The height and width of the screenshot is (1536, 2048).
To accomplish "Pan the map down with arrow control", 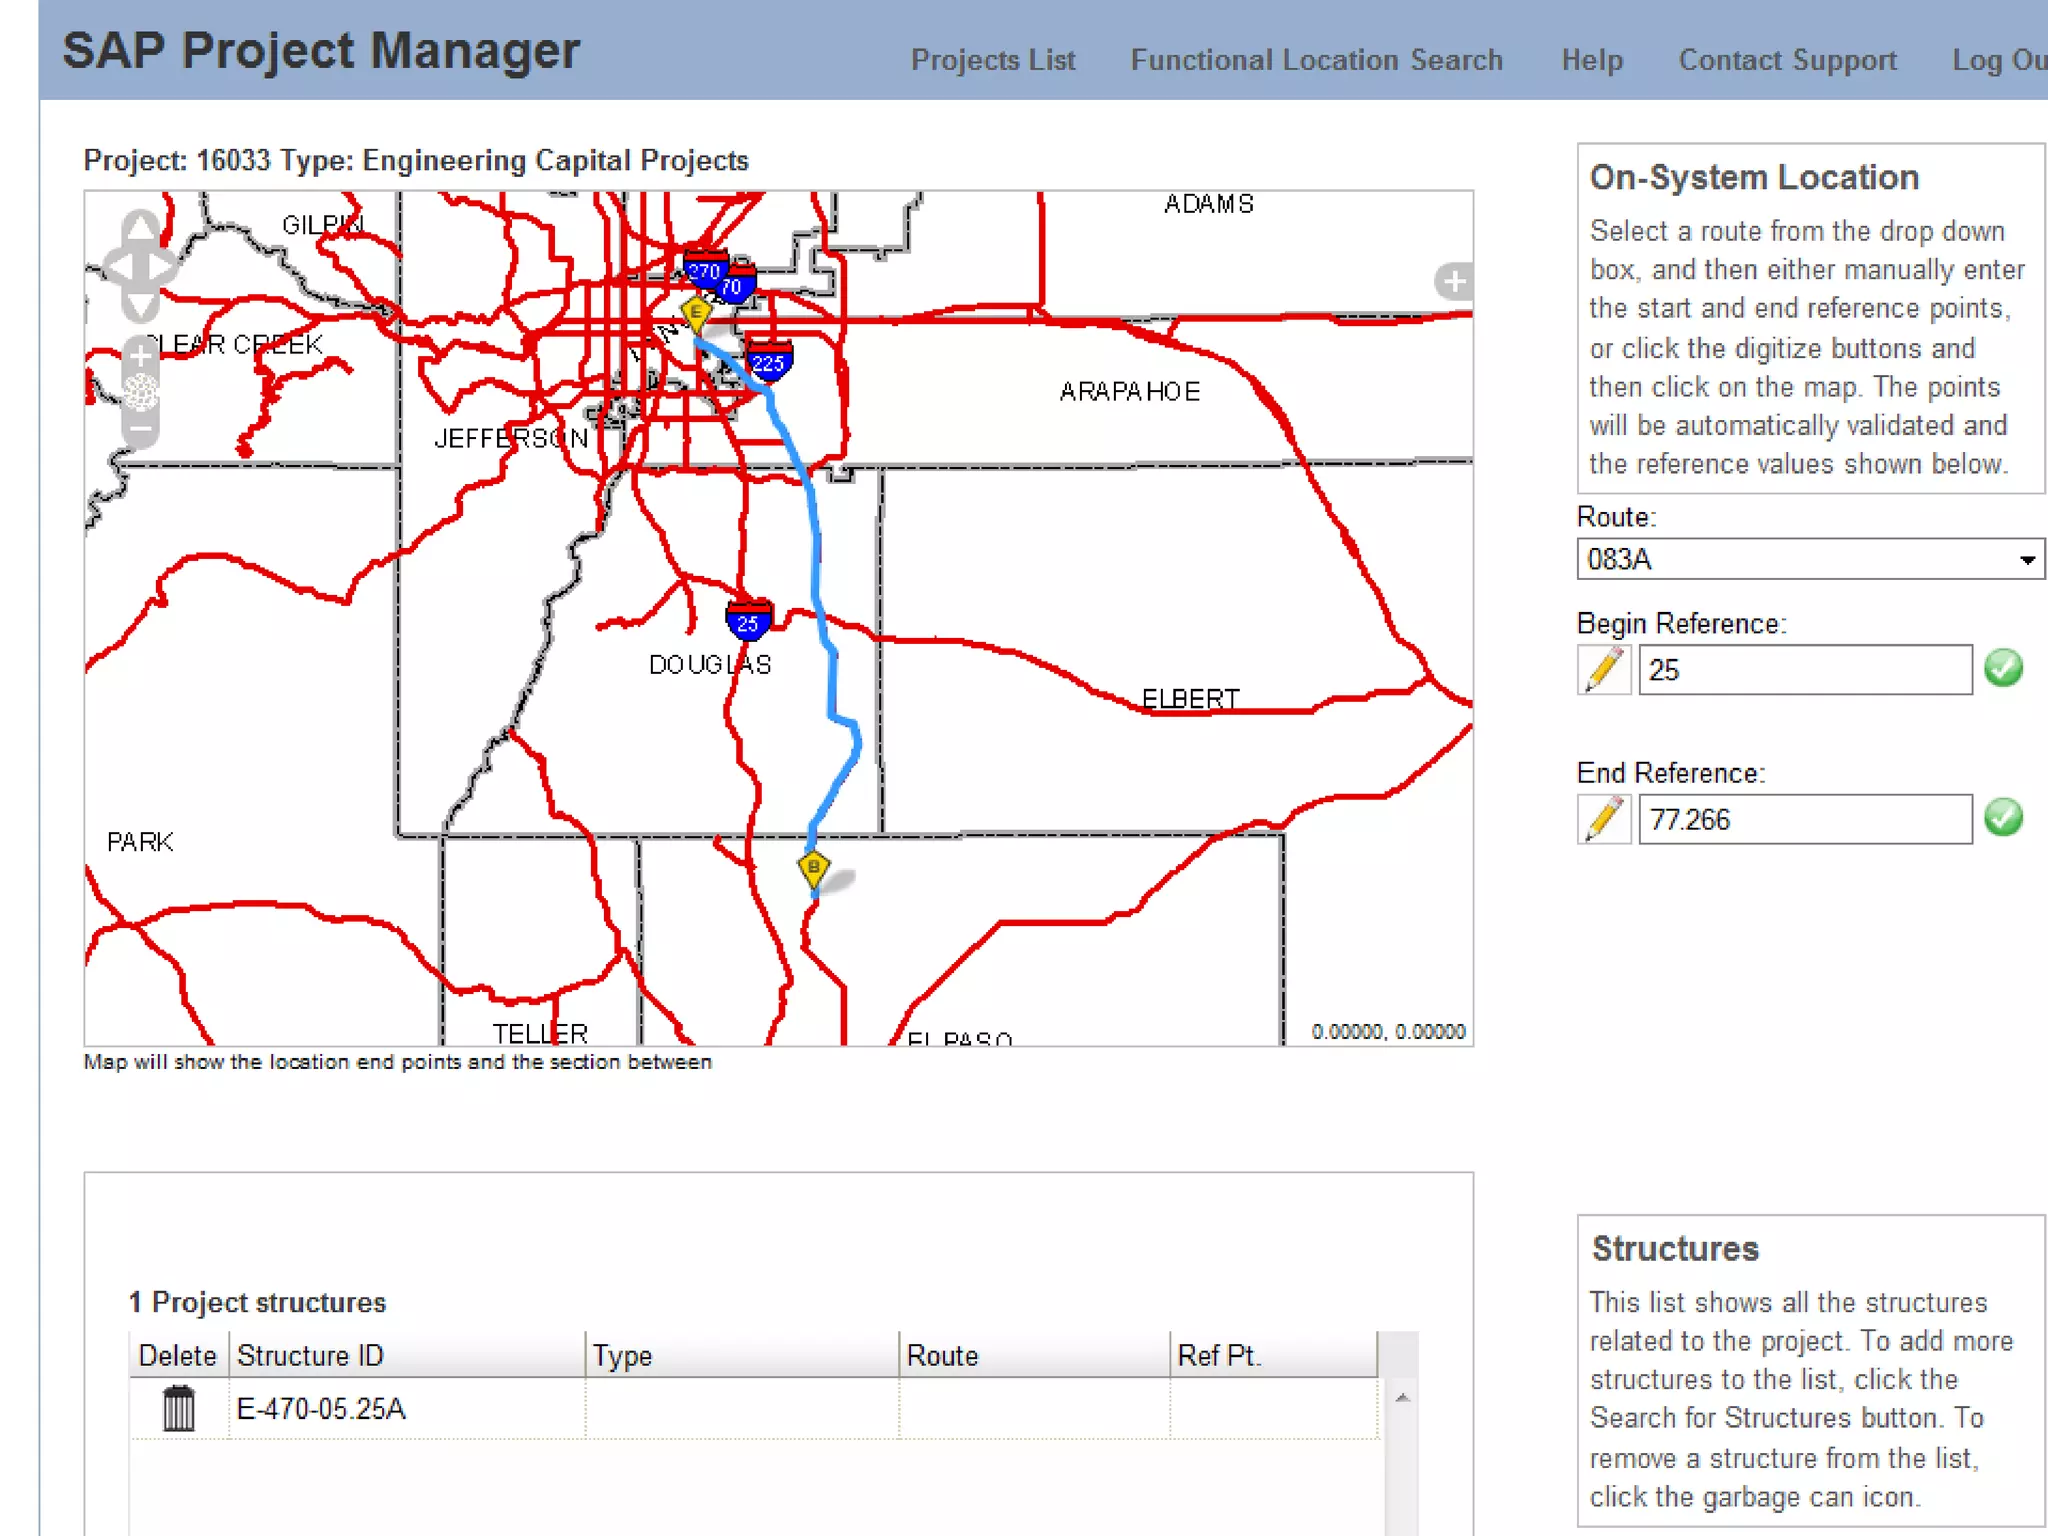I will pos(141,305).
